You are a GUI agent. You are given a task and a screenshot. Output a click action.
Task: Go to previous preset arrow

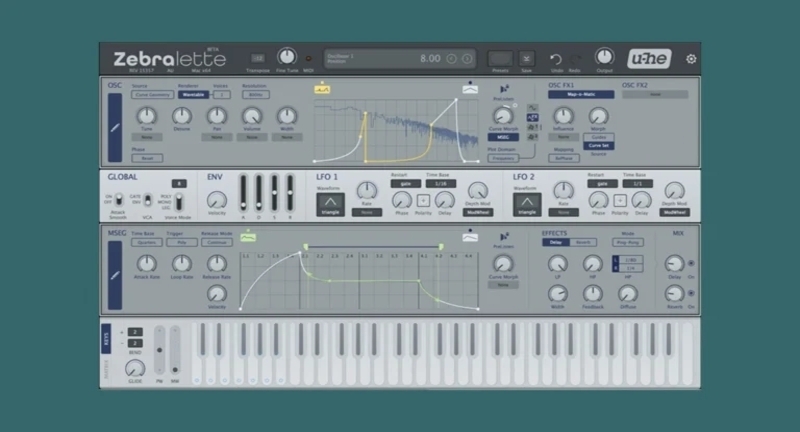(x=451, y=59)
